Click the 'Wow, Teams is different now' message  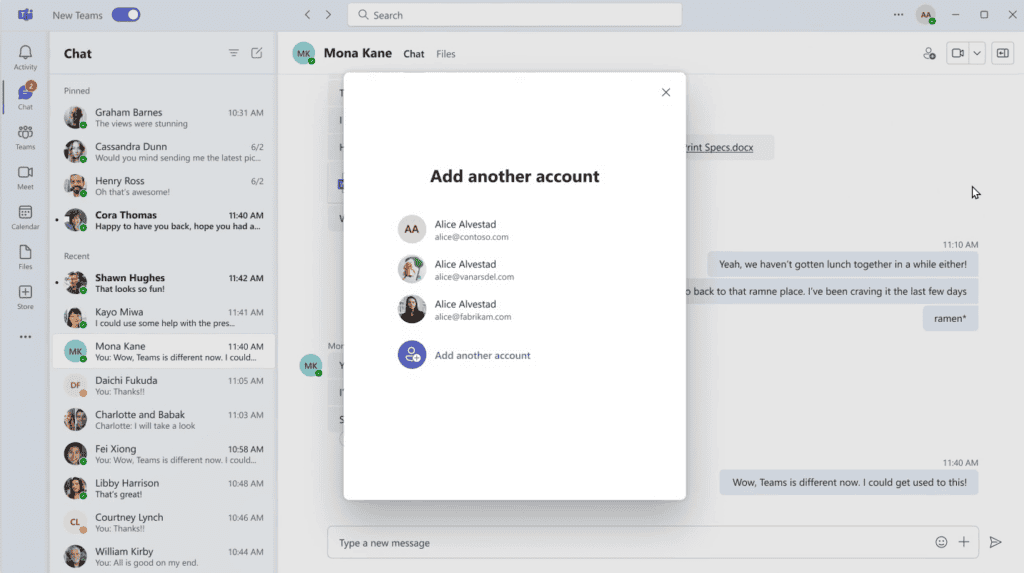[849, 482]
